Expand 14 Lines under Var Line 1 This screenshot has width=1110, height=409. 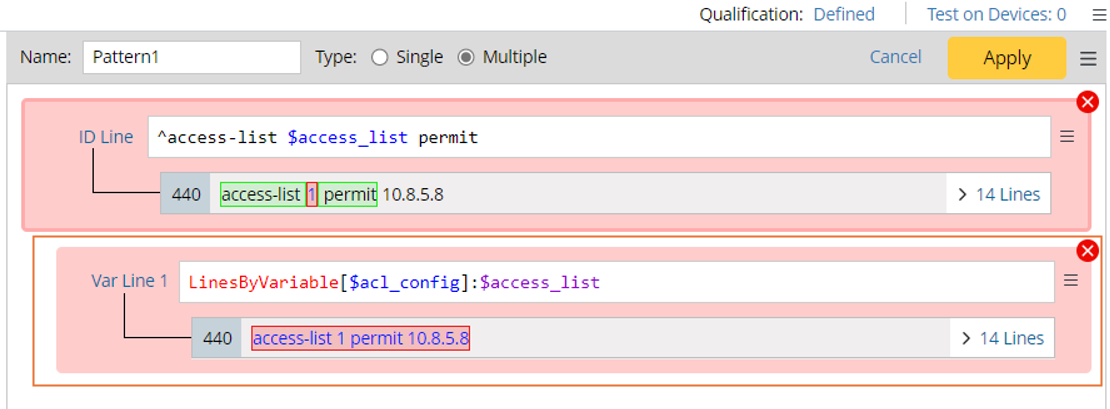pos(1002,338)
